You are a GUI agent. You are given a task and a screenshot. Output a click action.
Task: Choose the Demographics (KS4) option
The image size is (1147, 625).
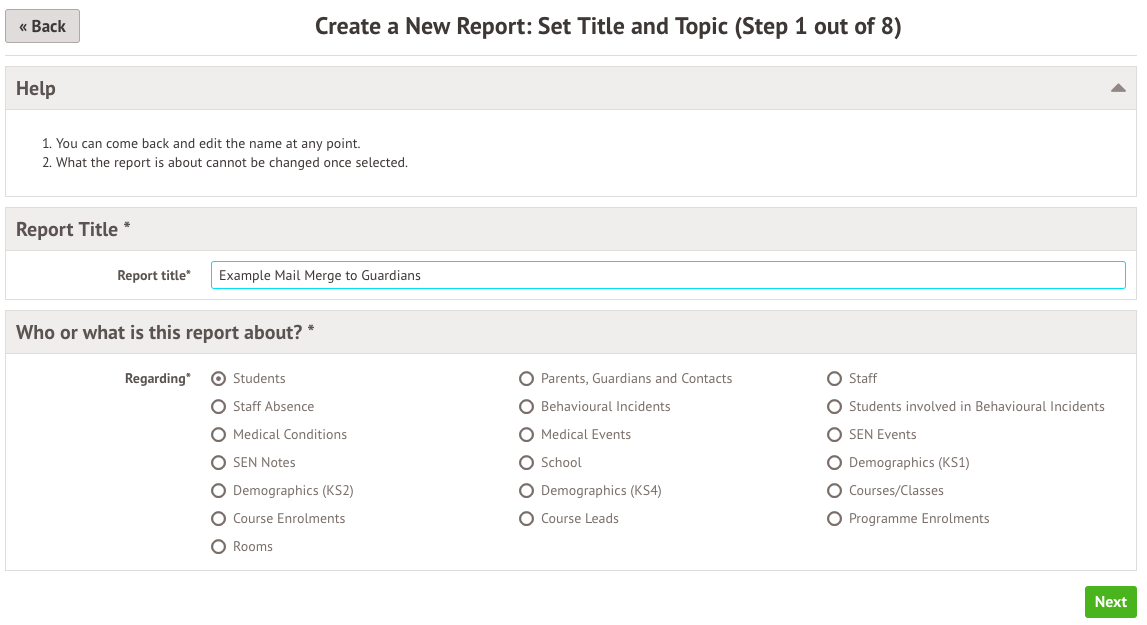[526, 491]
